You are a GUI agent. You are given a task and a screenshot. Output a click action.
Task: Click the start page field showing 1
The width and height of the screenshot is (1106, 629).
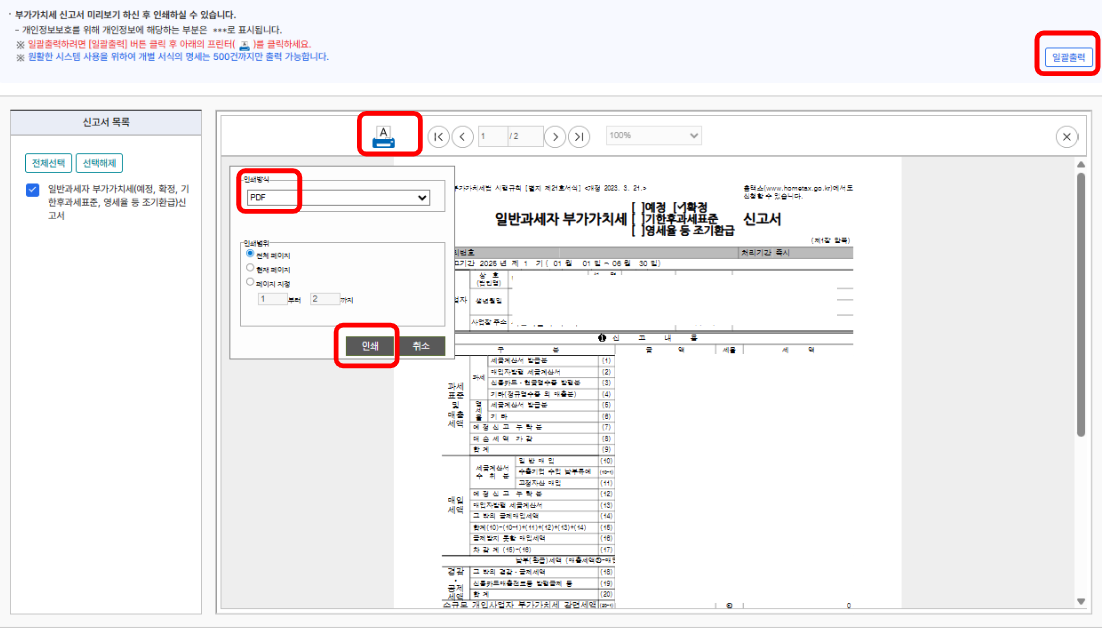coord(272,299)
